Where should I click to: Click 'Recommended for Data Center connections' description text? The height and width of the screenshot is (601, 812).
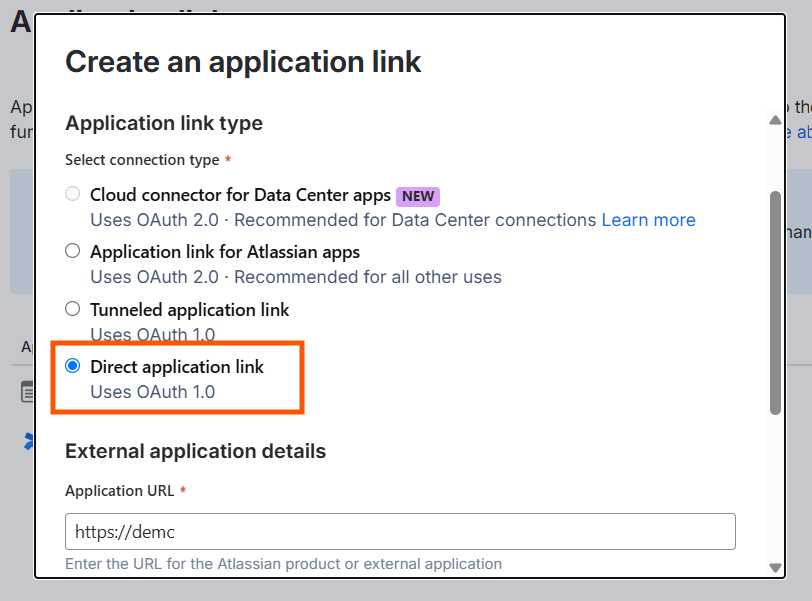pos(415,220)
